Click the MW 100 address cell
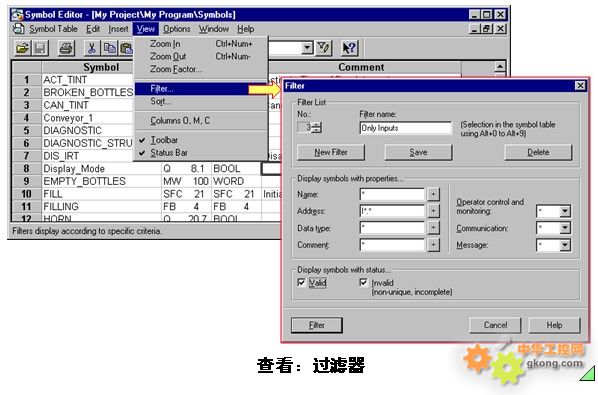The width and height of the screenshot is (598, 395). click(186, 181)
